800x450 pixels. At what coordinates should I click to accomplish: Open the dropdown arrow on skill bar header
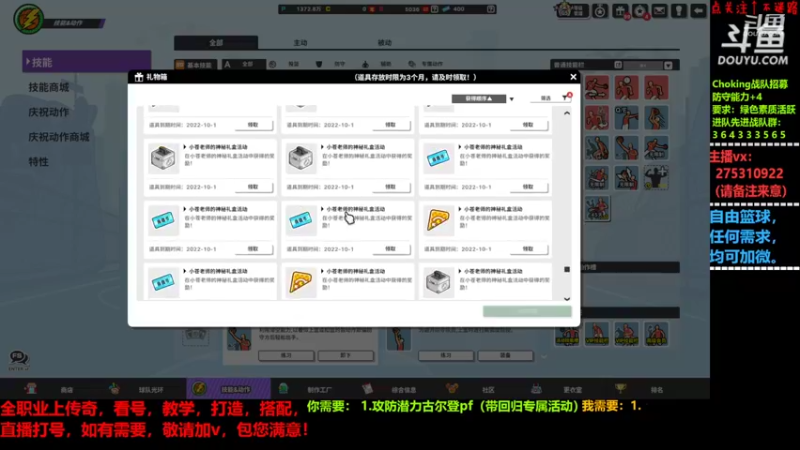point(668,65)
